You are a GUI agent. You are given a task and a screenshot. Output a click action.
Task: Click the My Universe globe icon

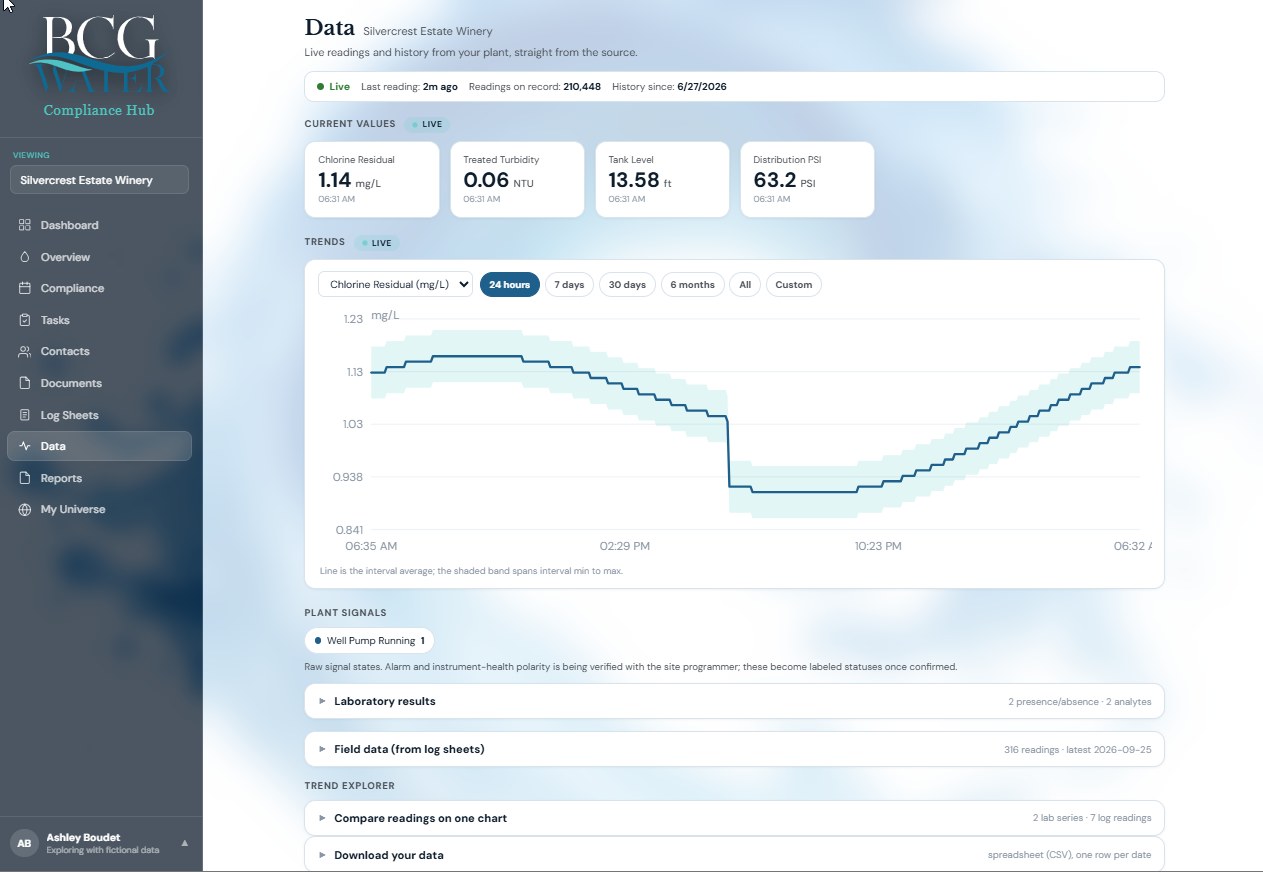pos(25,509)
